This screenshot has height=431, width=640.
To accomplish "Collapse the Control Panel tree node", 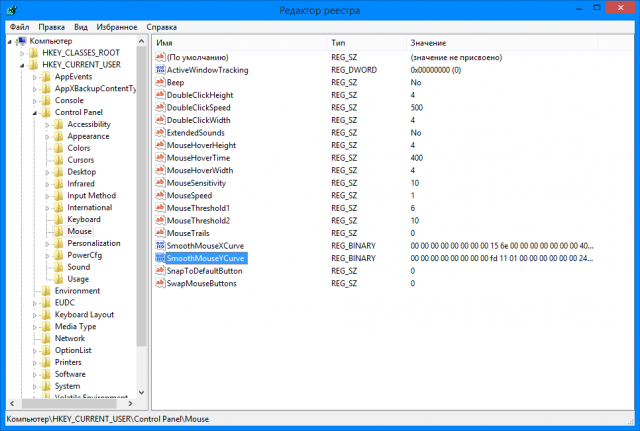I will click(35, 113).
